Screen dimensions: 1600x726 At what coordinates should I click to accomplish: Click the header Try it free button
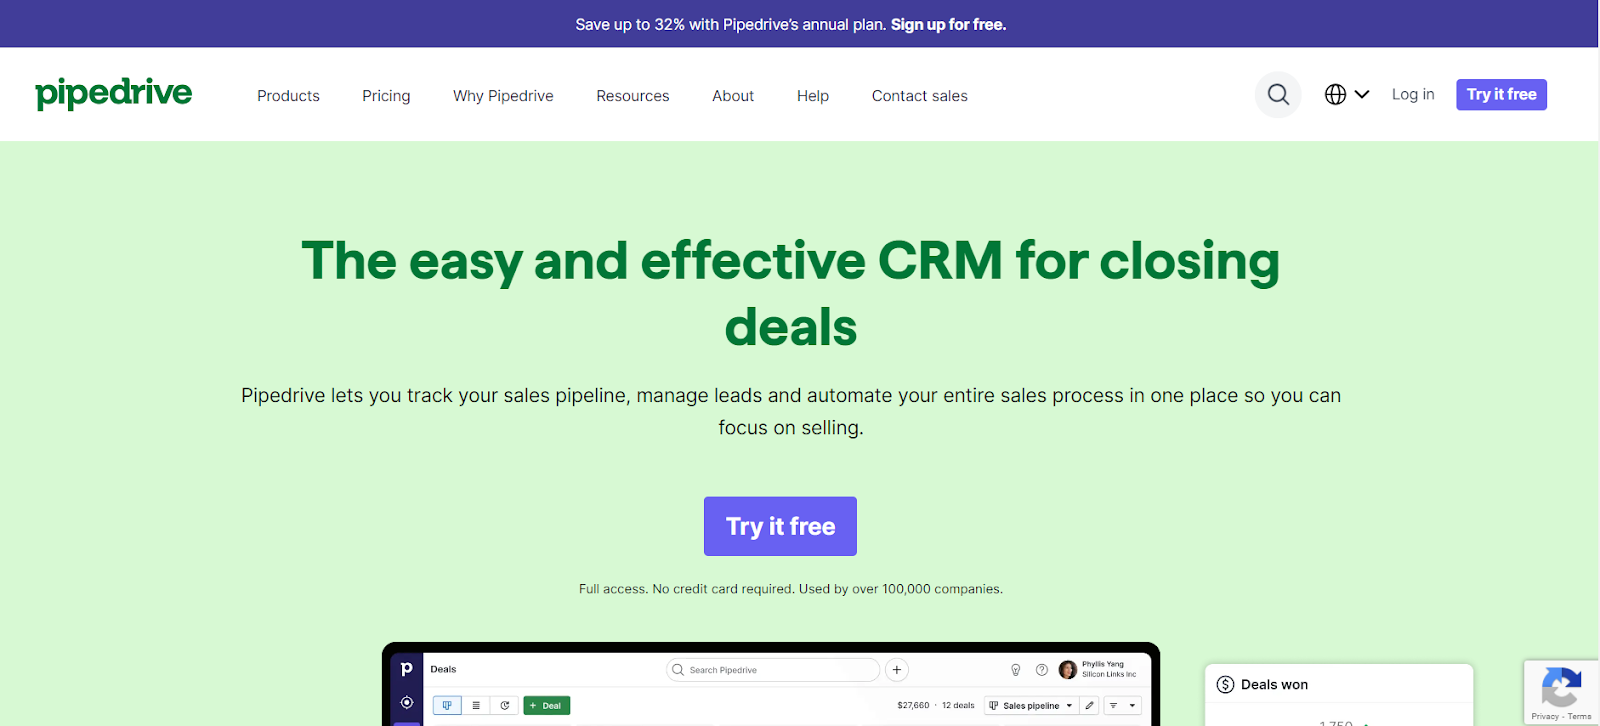pyautogui.click(x=1501, y=94)
